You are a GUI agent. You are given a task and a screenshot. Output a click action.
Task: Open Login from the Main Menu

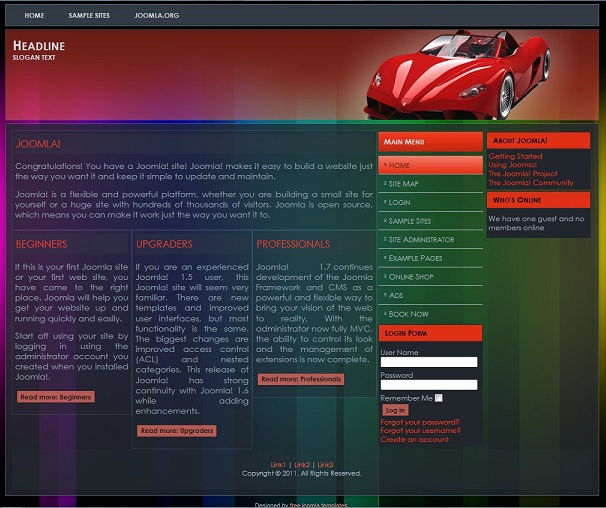coord(431,202)
